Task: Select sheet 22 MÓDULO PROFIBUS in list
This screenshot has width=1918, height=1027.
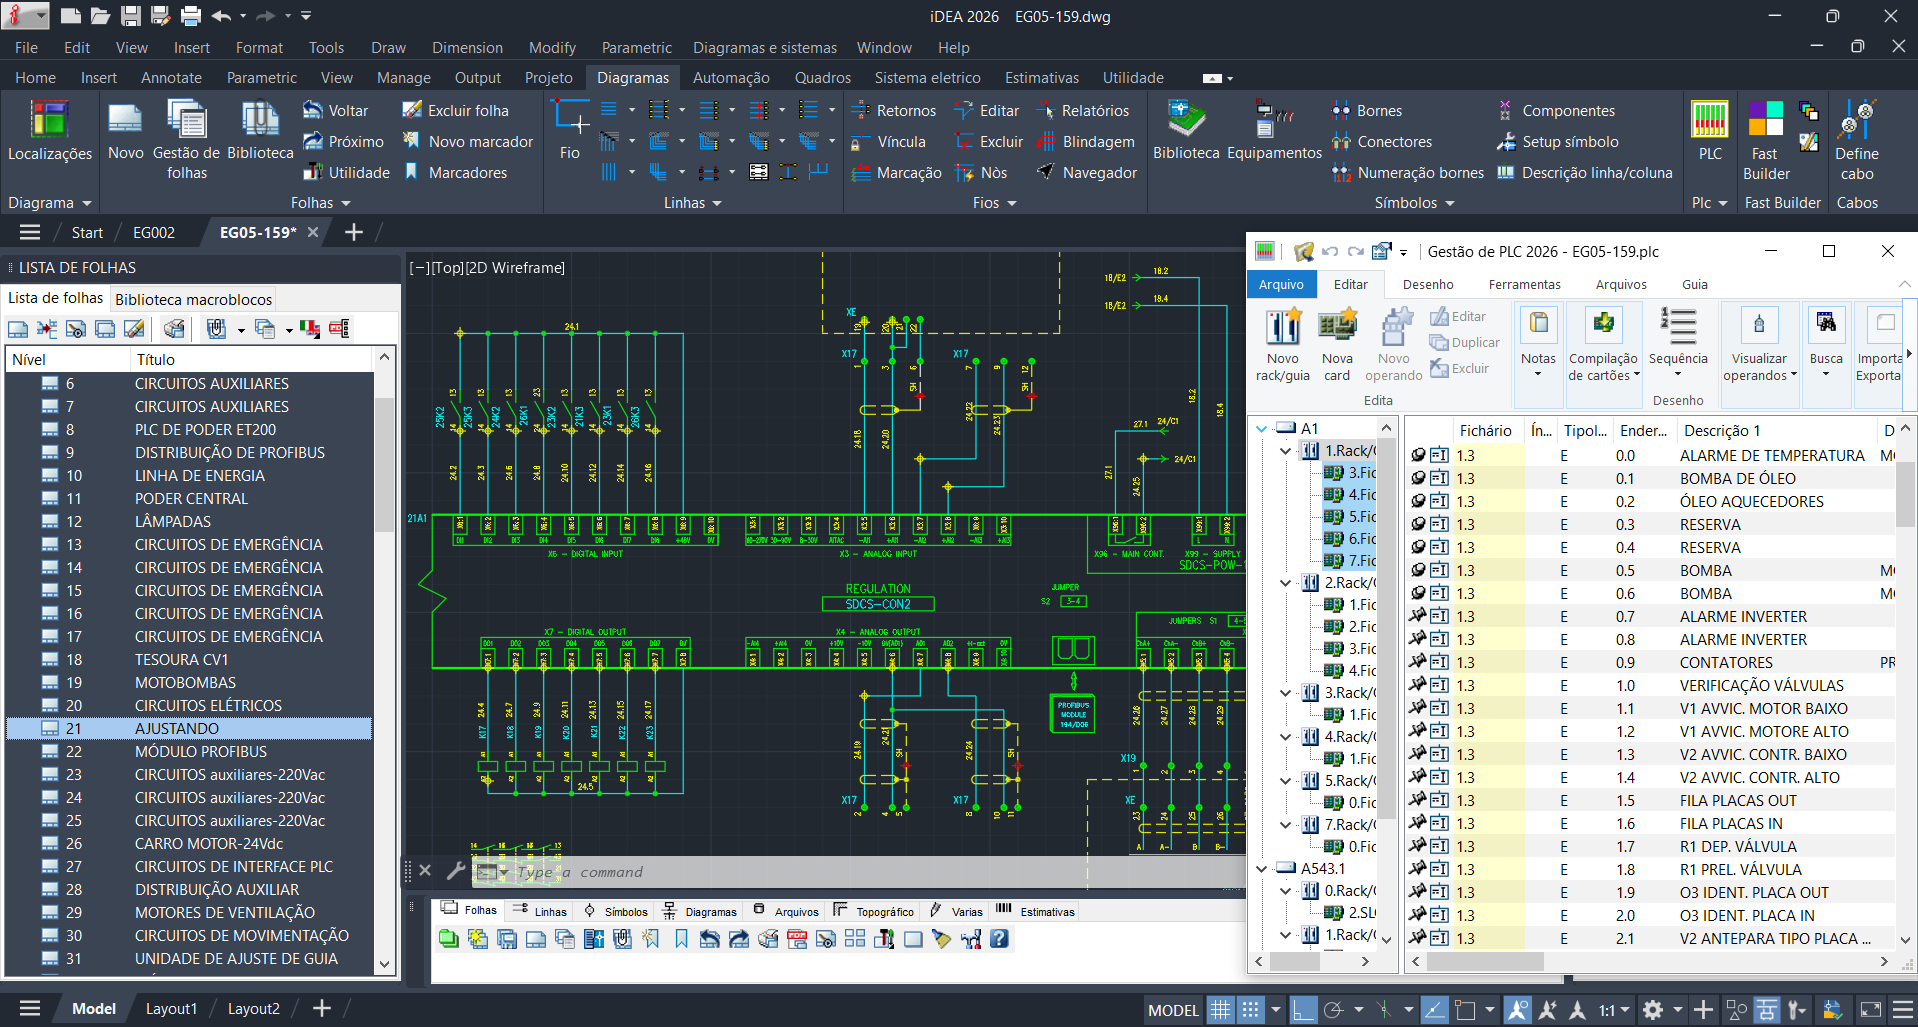Action: click(200, 752)
